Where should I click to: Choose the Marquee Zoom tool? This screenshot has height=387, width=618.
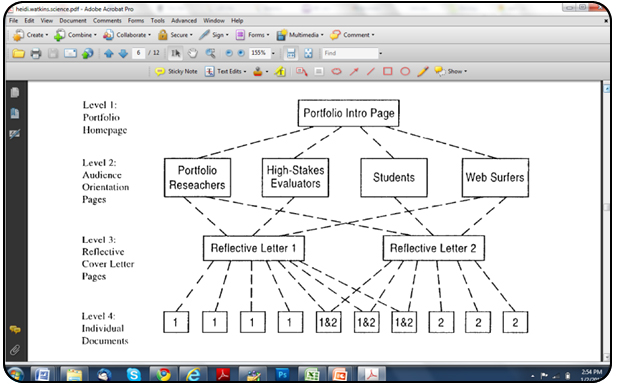(x=210, y=53)
